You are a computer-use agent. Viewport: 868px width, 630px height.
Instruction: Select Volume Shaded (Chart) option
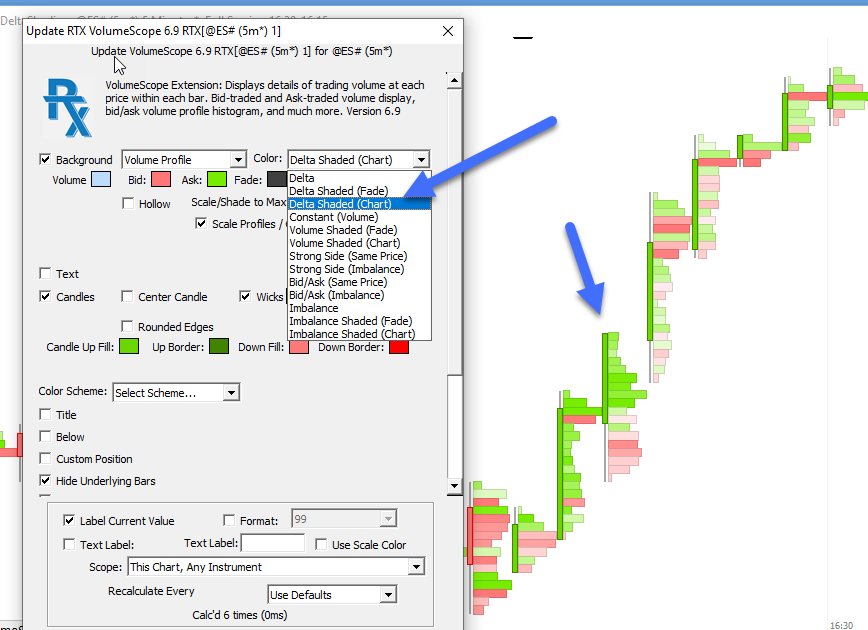click(359, 243)
